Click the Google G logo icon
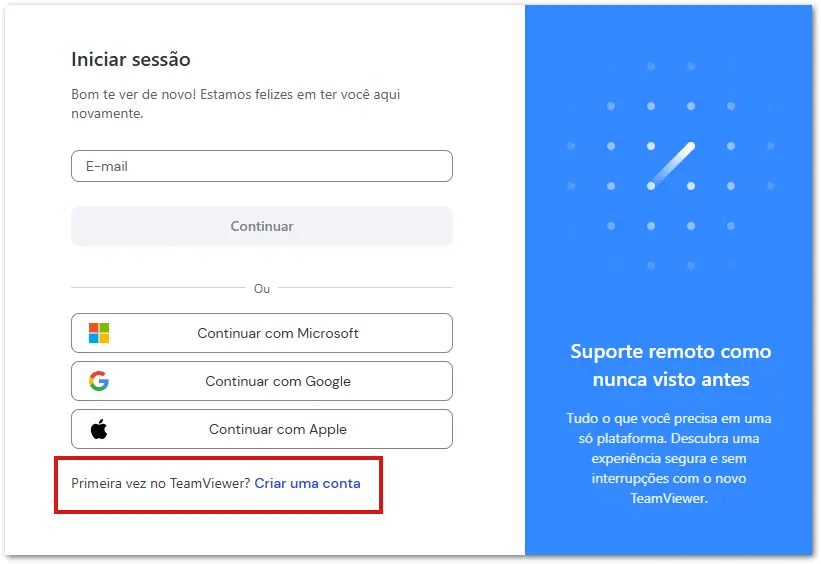The image size is (821, 564). tap(99, 381)
